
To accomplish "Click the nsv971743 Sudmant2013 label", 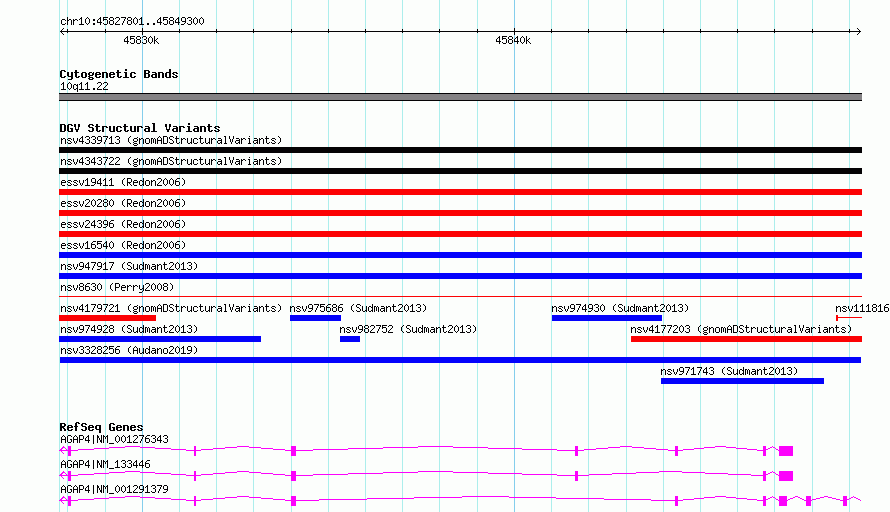I will 729,371.
